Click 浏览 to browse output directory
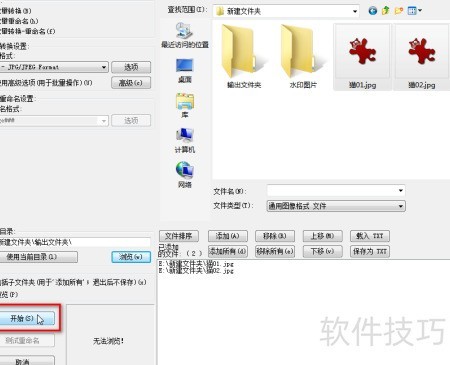The width and height of the screenshot is (450, 365). pos(131,257)
